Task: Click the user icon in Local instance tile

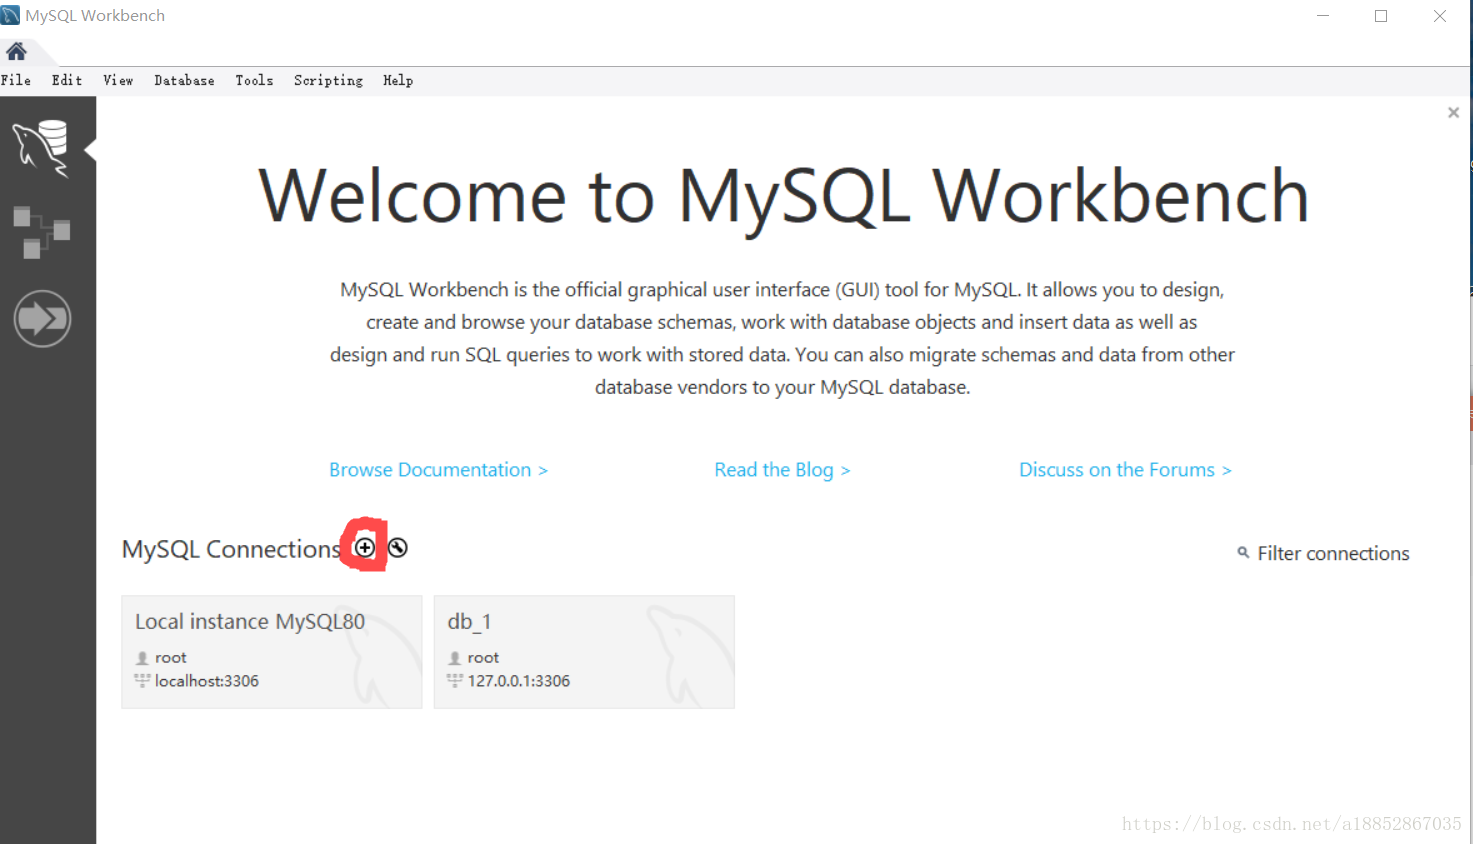Action: pyautogui.click(x=142, y=658)
